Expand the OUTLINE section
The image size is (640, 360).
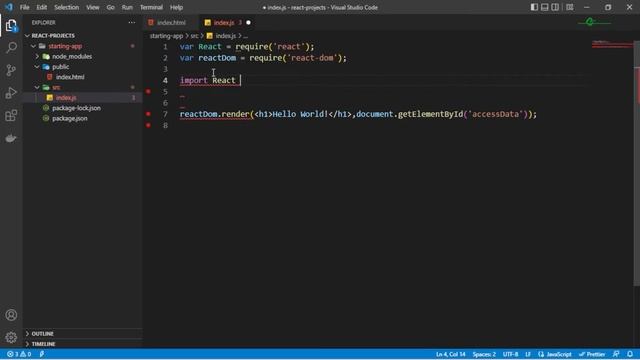click(83, 333)
